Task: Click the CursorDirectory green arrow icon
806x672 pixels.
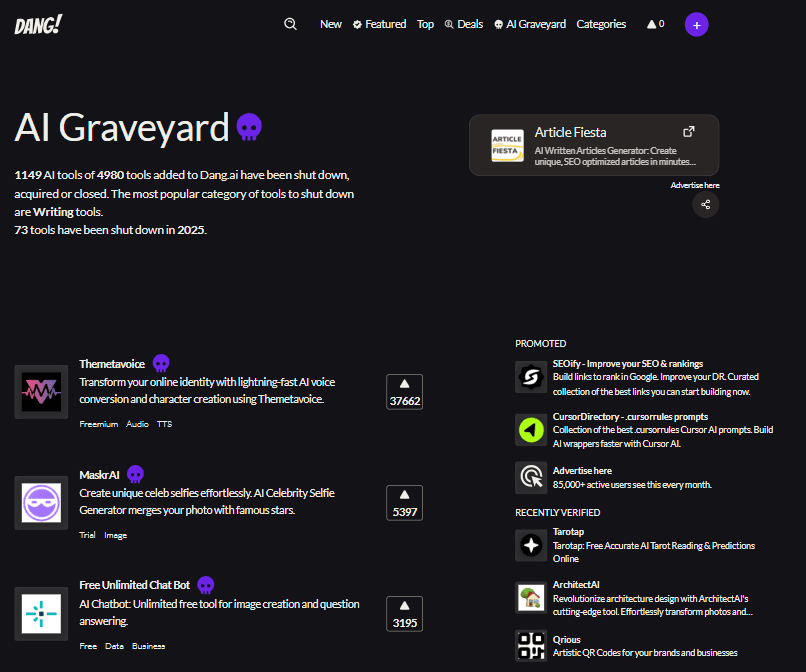Action: coord(531,430)
